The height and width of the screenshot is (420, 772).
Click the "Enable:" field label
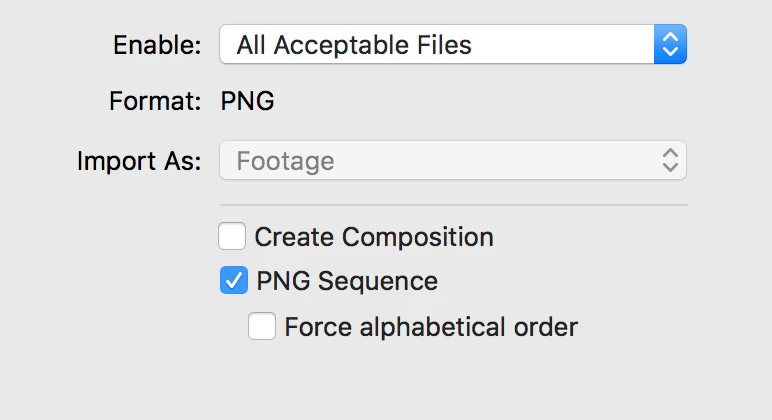tap(157, 44)
